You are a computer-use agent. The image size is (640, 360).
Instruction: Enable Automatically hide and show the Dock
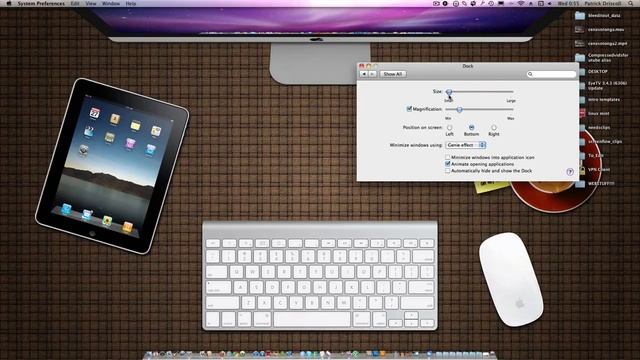[448, 171]
